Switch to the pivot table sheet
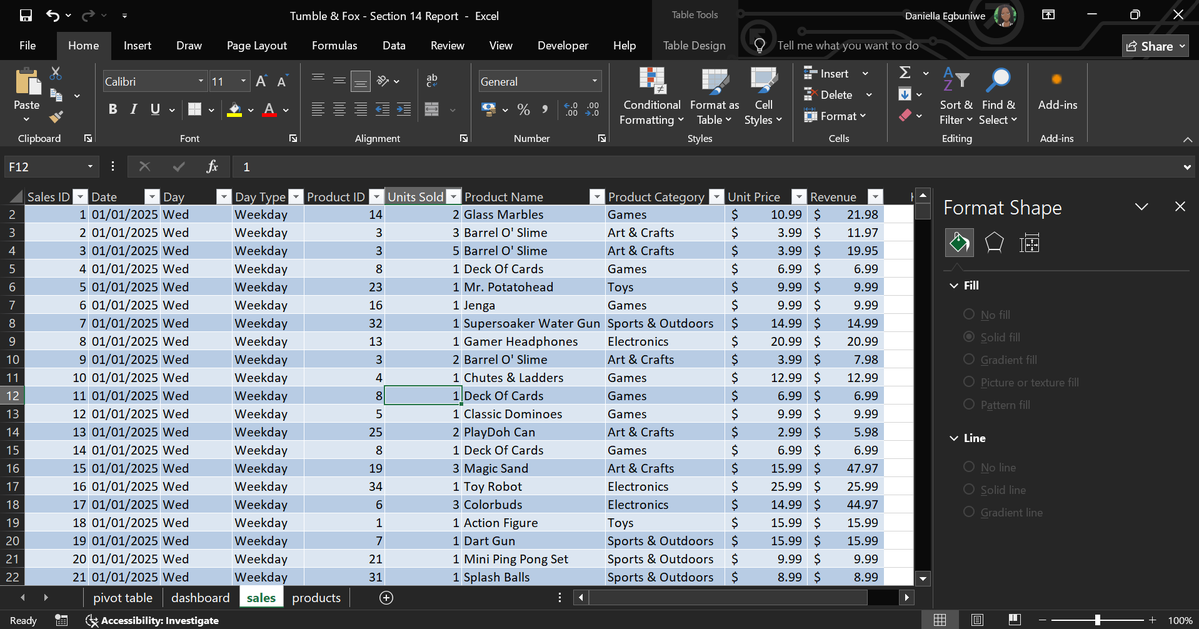 pos(122,598)
